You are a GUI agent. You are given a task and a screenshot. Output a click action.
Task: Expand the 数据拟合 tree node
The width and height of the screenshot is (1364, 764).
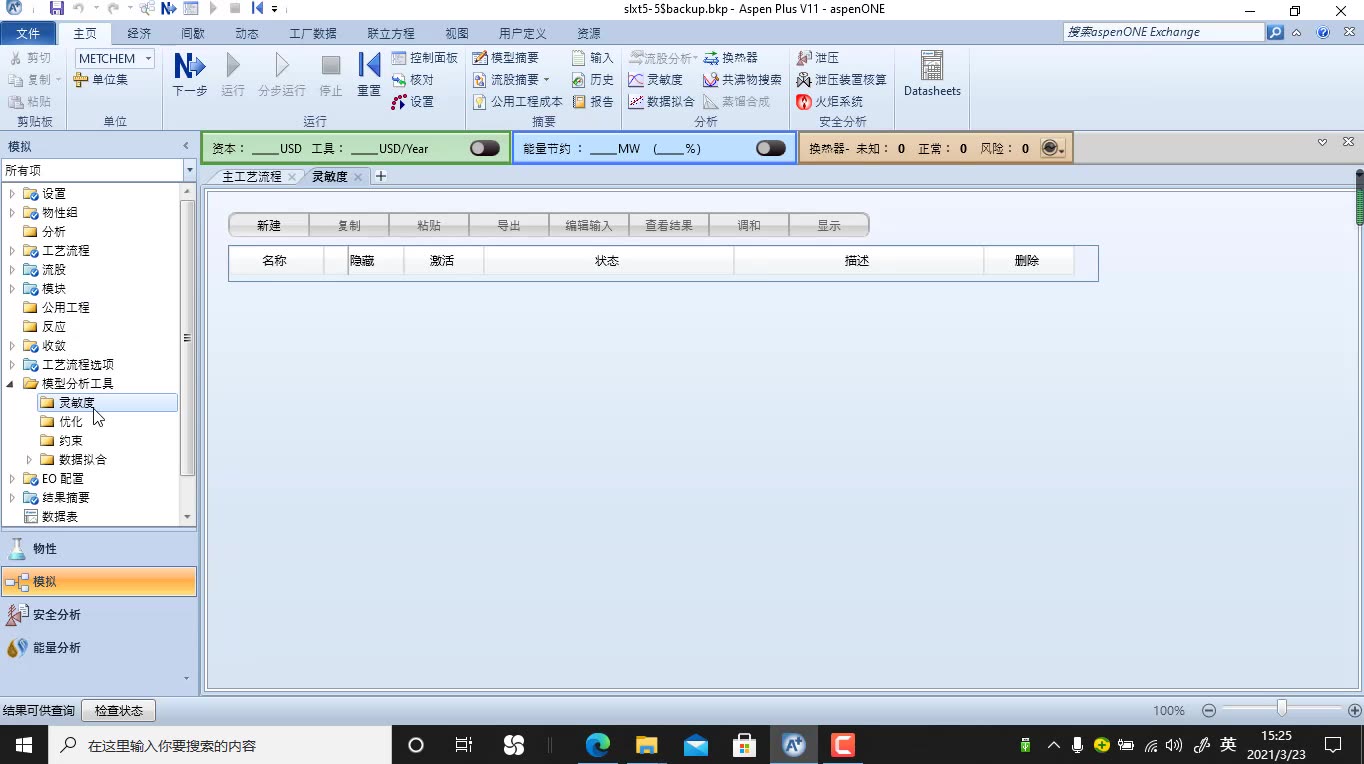coord(29,459)
